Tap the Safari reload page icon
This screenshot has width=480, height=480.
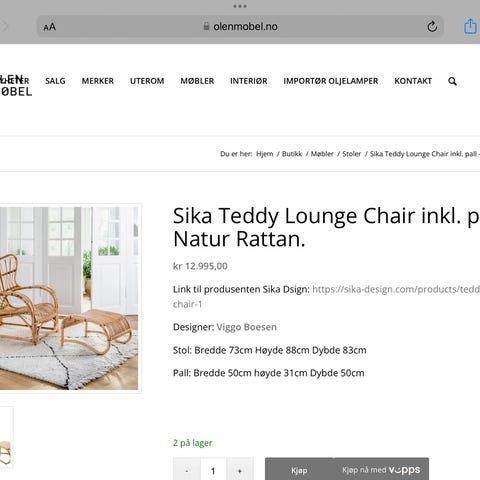tap(432, 26)
